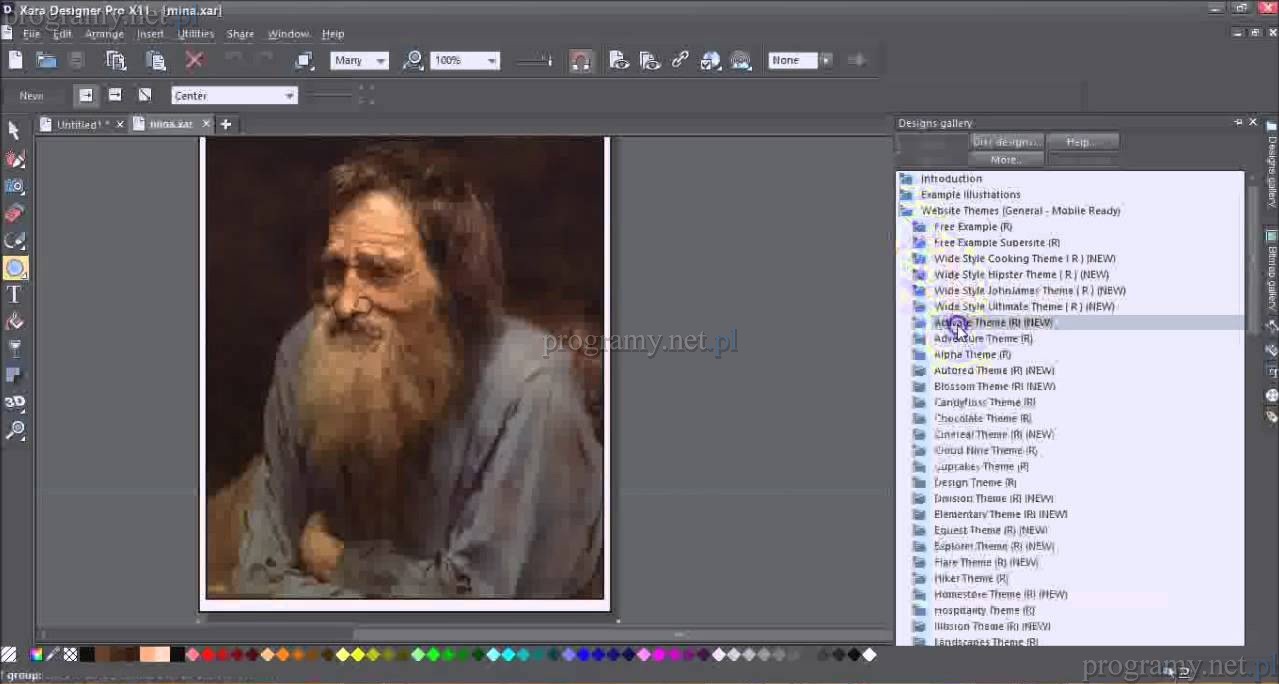
Task: Open the 3D extrude tool
Action: click(x=15, y=402)
